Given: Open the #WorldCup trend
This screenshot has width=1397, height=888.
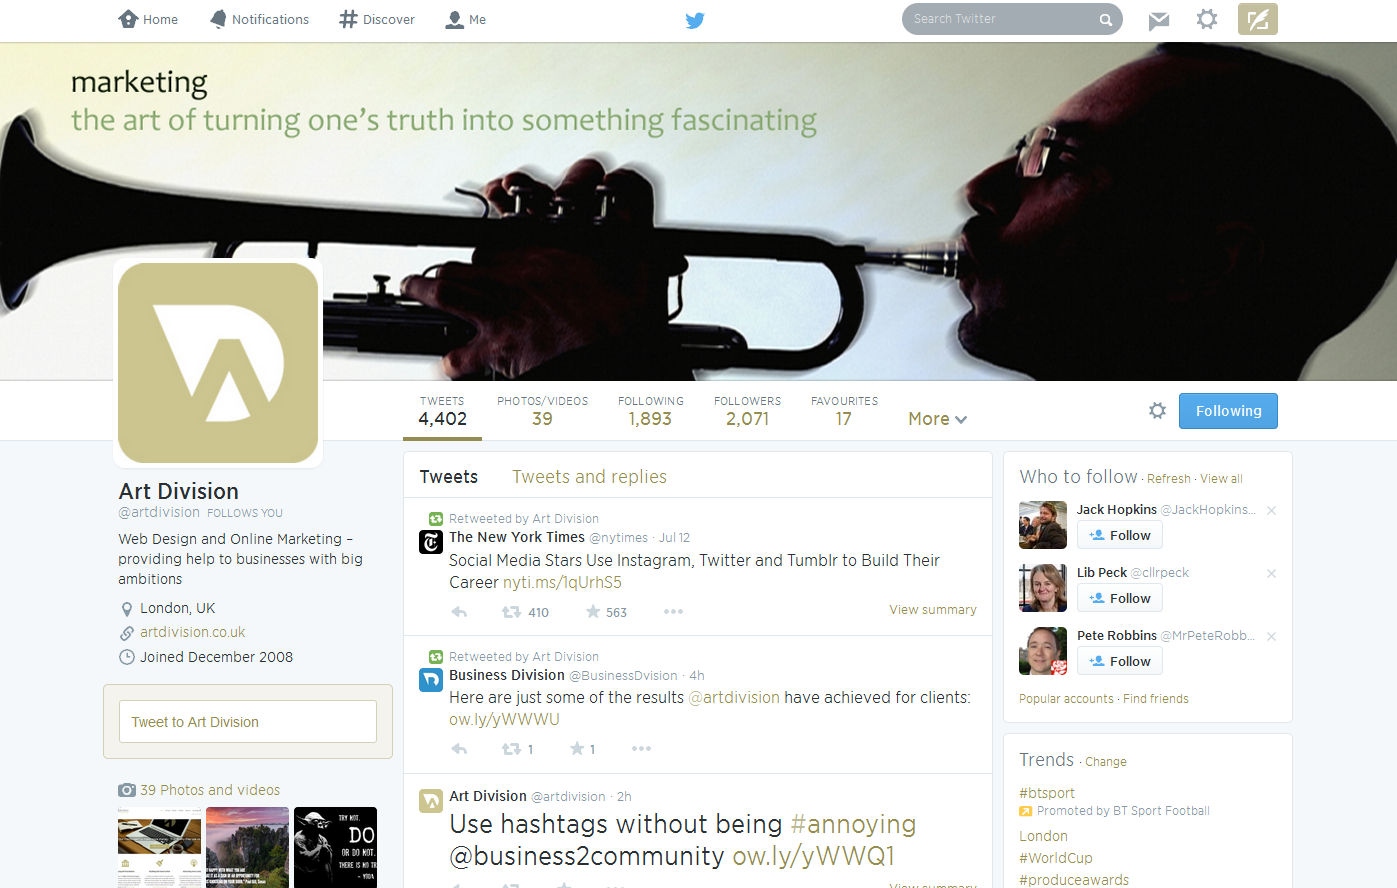Looking at the screenshot, I should pyautogui.click(x=1056, y=858).
